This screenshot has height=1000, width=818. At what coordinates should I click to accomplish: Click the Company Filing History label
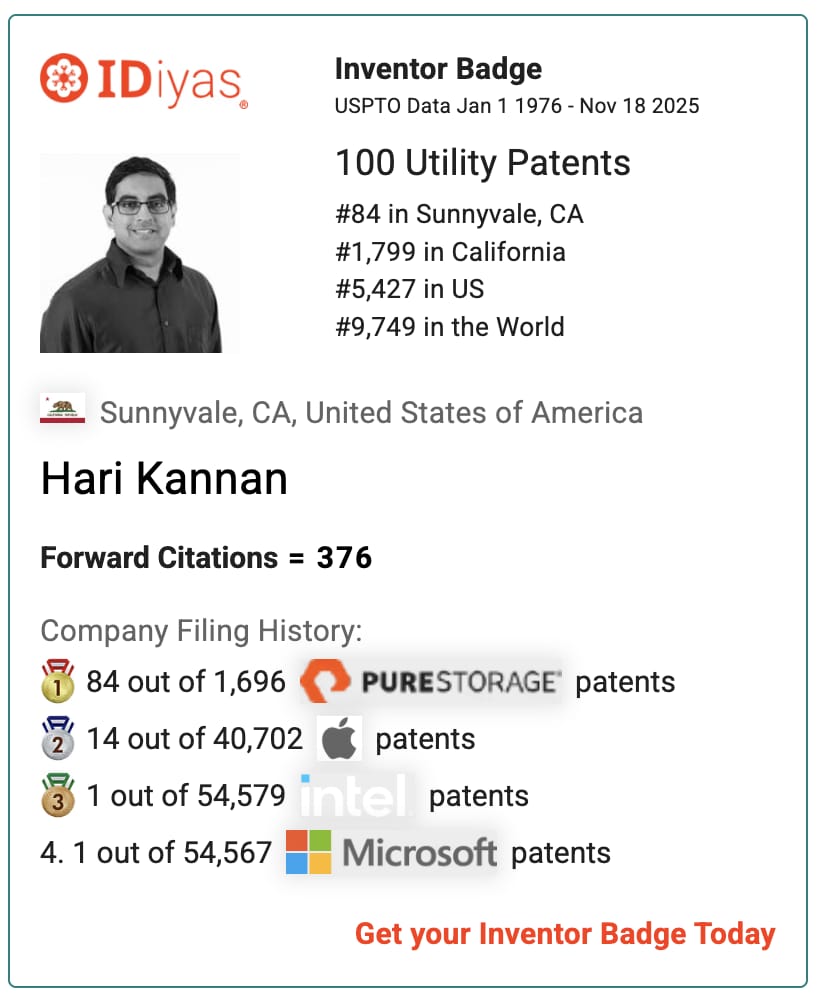click(x=201, y=631)
